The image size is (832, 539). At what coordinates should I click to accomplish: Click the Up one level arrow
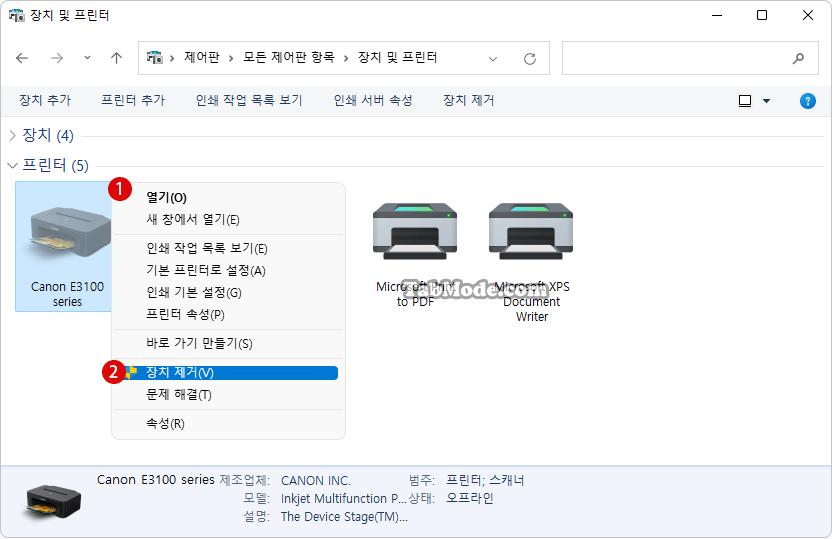tap(116, 58)
